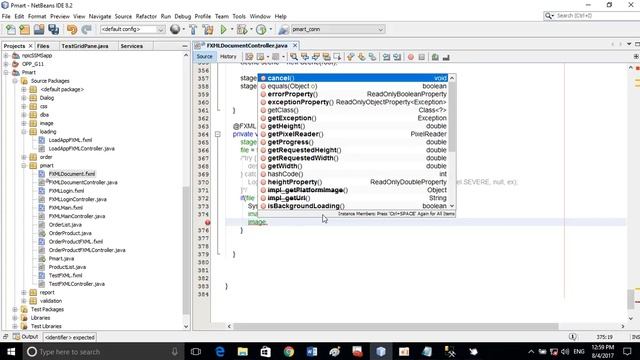The height and width of the screenshot is (360, 640).
Task: Click the New File toolbar icon
Action: 11,29
